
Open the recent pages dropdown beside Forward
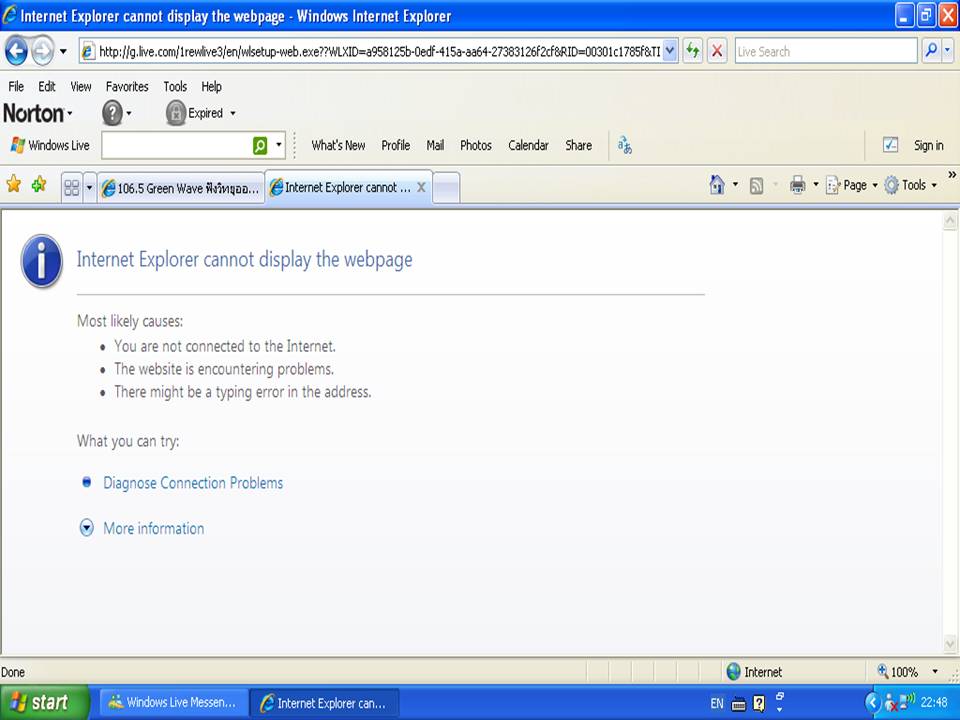pos(63,51)
